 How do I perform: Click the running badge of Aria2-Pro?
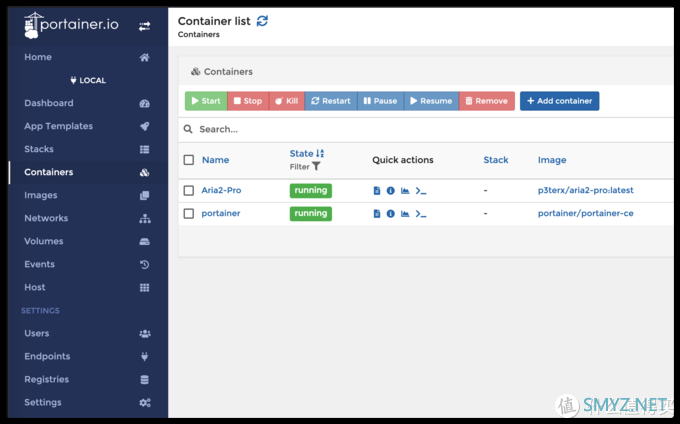(311, 191)
